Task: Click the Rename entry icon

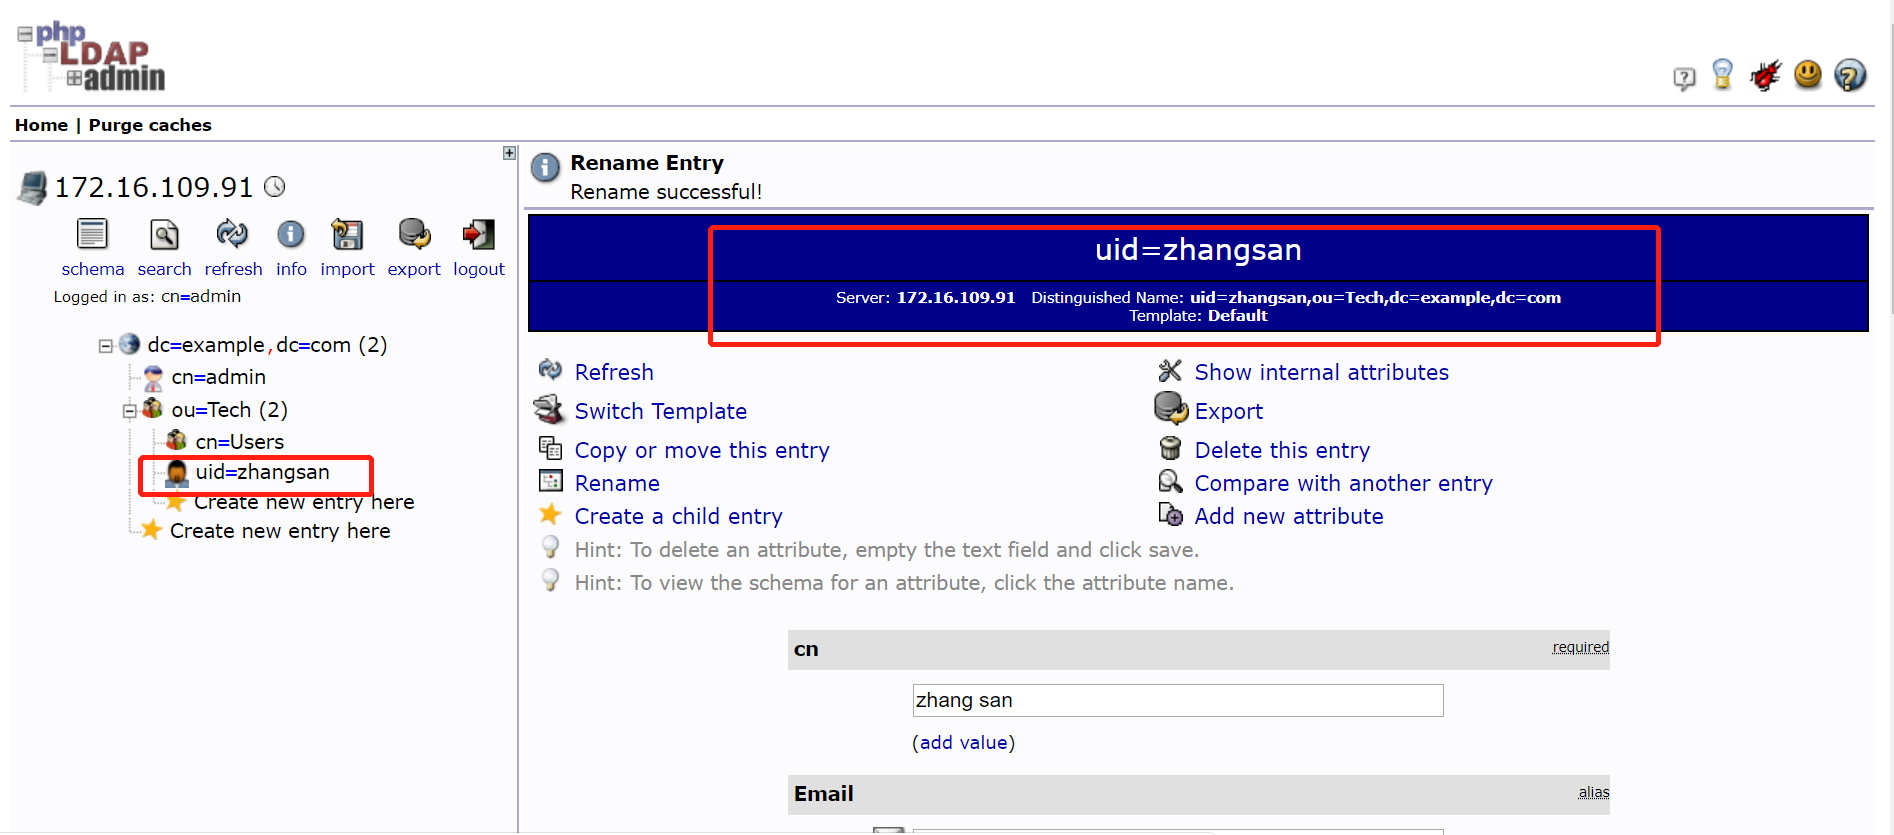Action: point(550,481)
